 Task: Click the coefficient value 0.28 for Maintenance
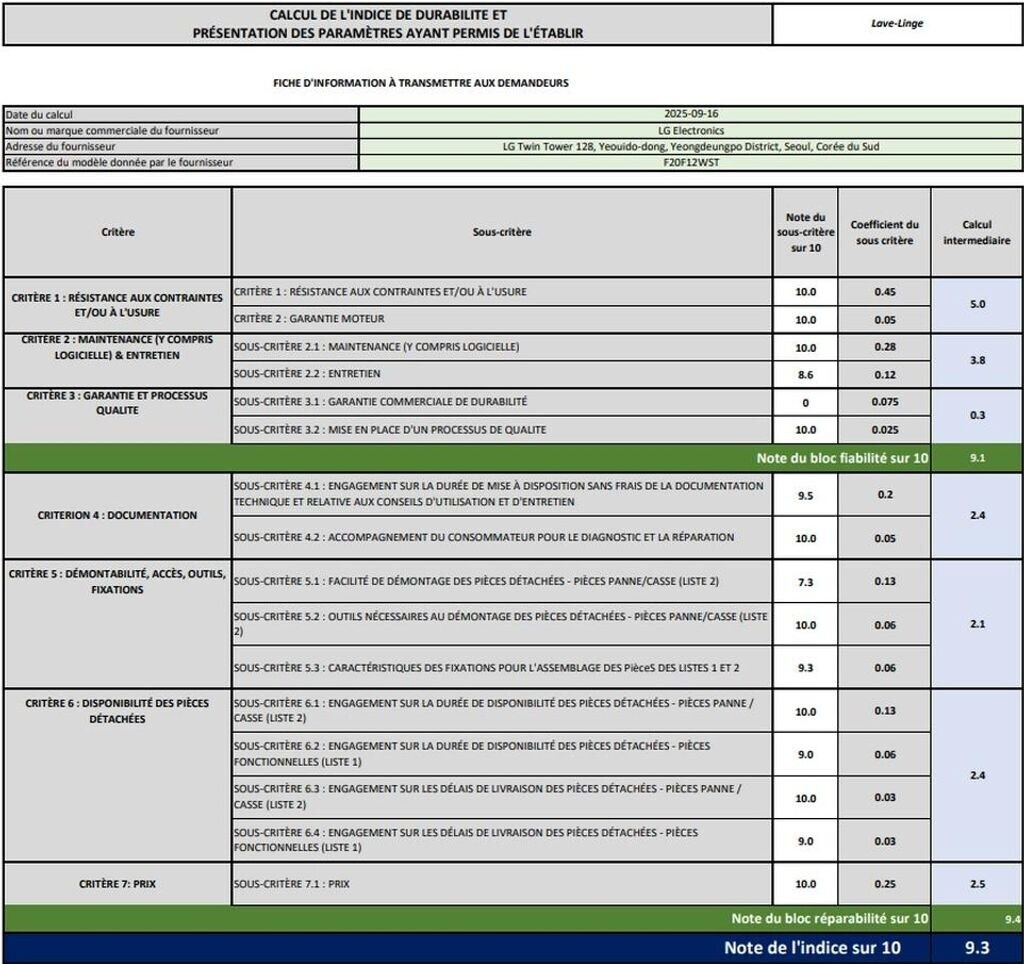click(x=884, y=347)
